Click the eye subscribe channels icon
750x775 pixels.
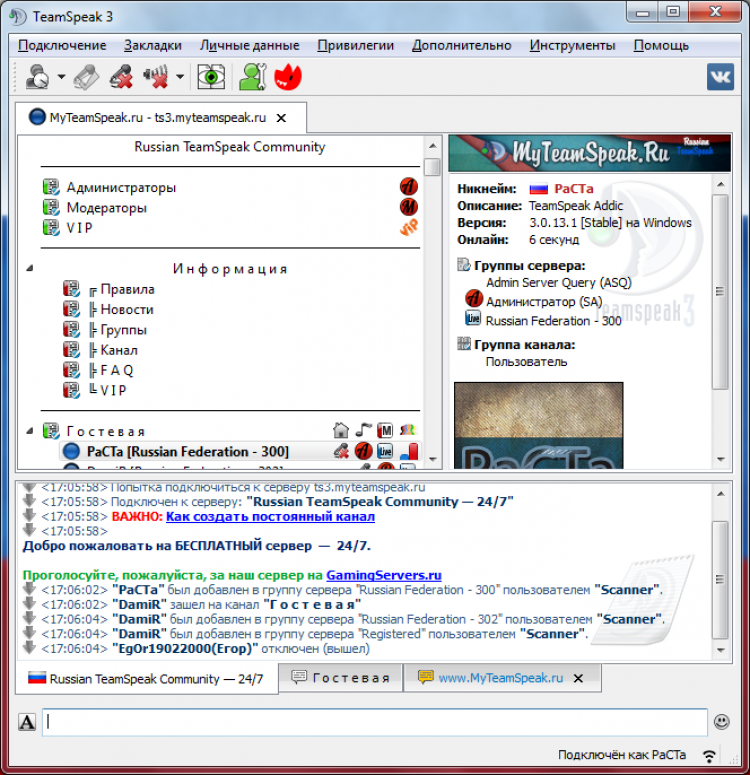click(211, 77)
